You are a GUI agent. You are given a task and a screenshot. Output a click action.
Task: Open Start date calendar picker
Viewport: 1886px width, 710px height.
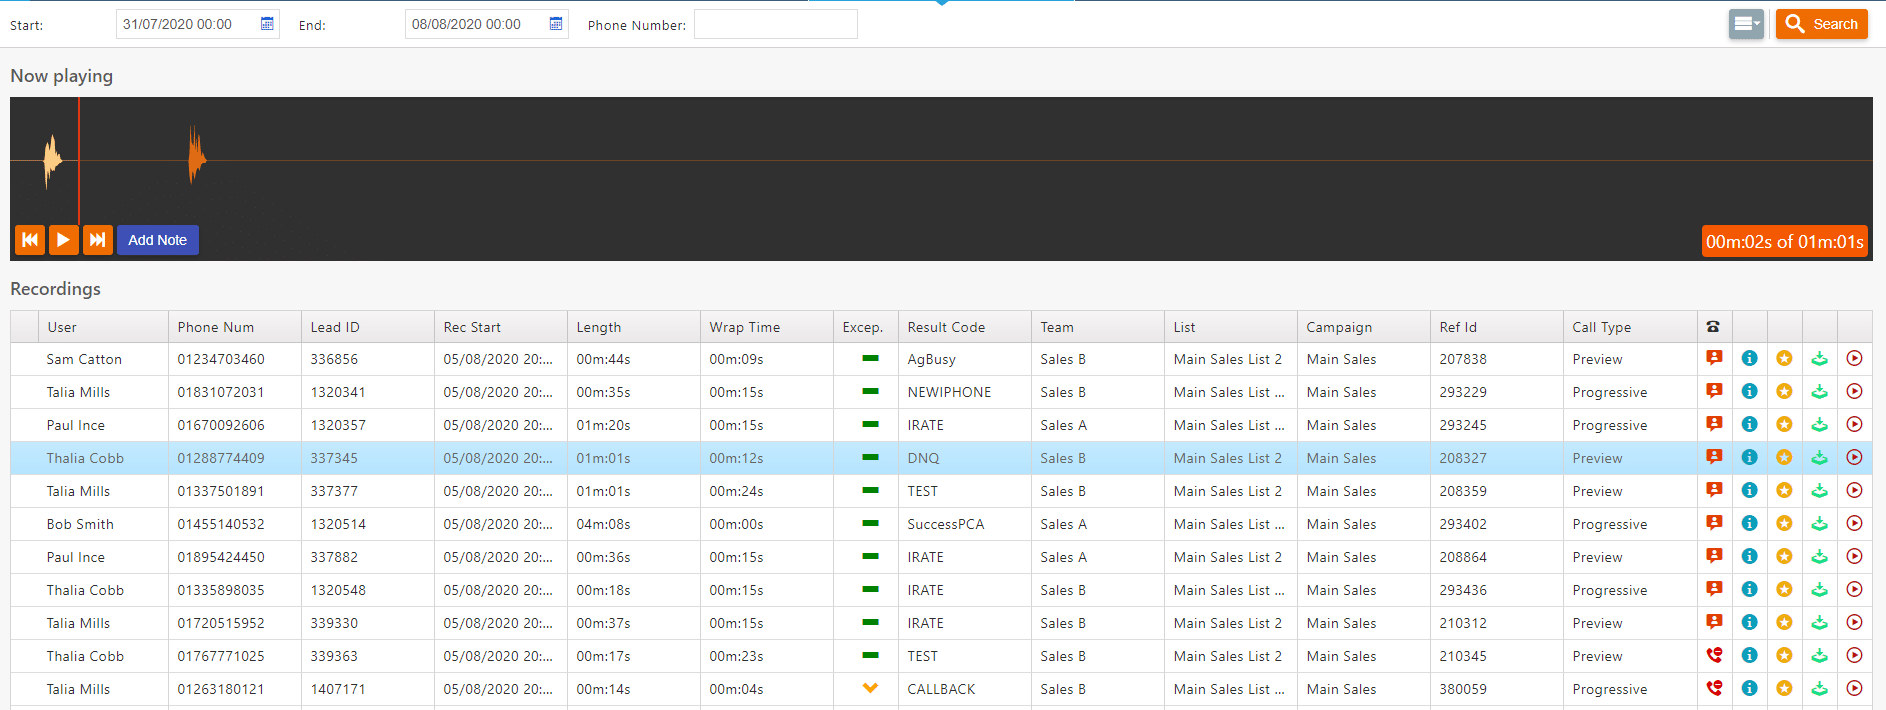click(x=267, y=23)
